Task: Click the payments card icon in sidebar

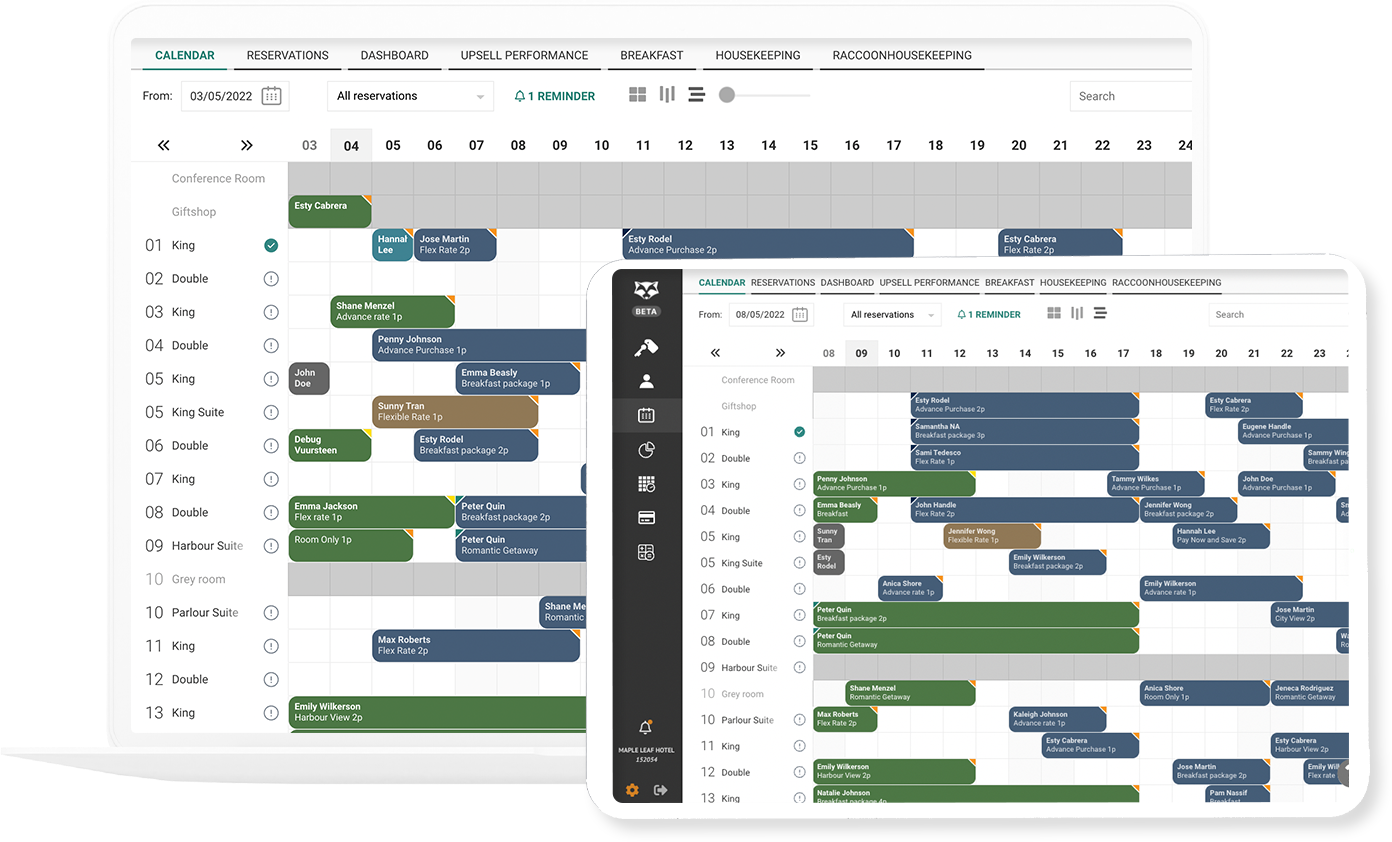Action: 647,516
